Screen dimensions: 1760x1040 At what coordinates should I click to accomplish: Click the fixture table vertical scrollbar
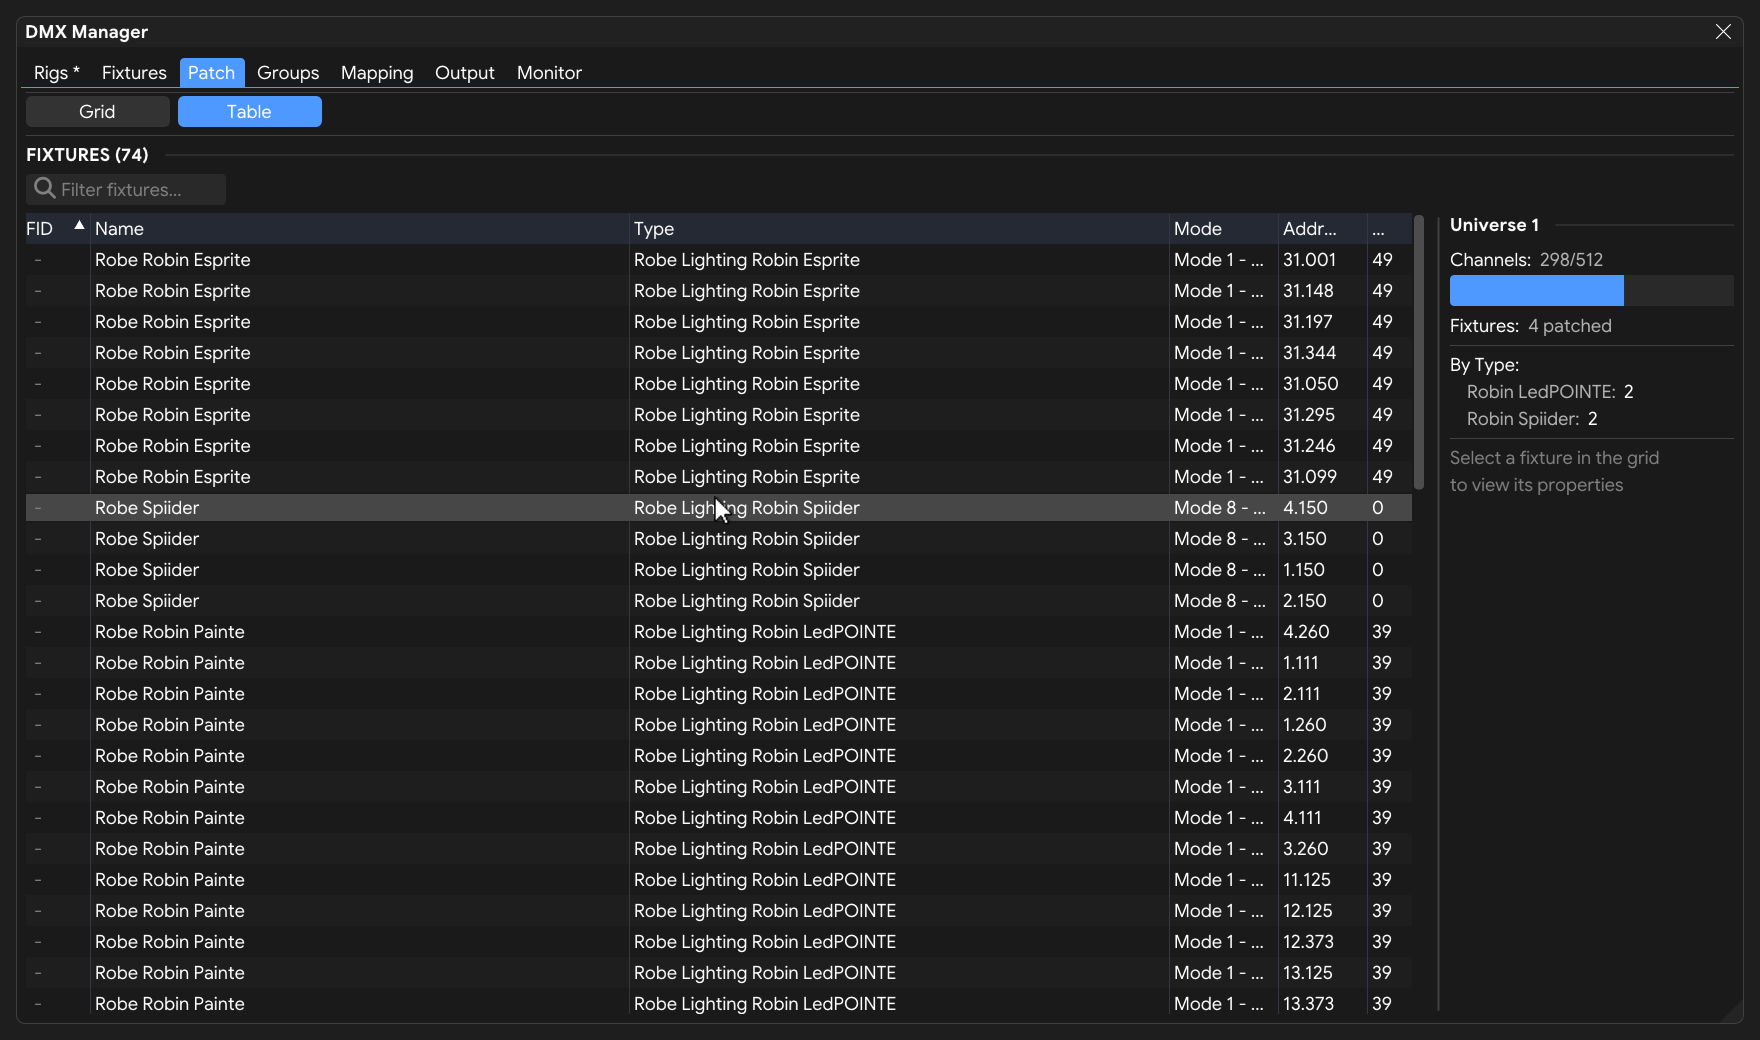[1419, 352]
